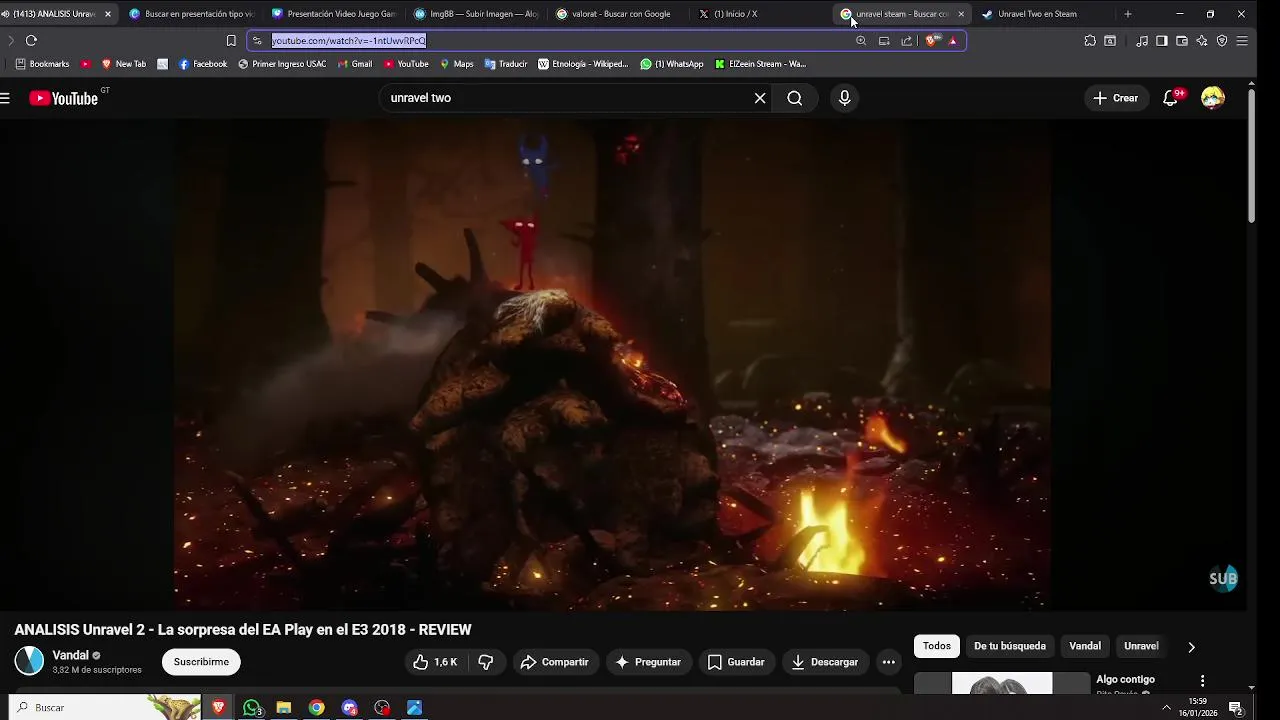Open the Traducir bookmark
1280x720 pixels.
pyautogui.click(x=506, y=64)
